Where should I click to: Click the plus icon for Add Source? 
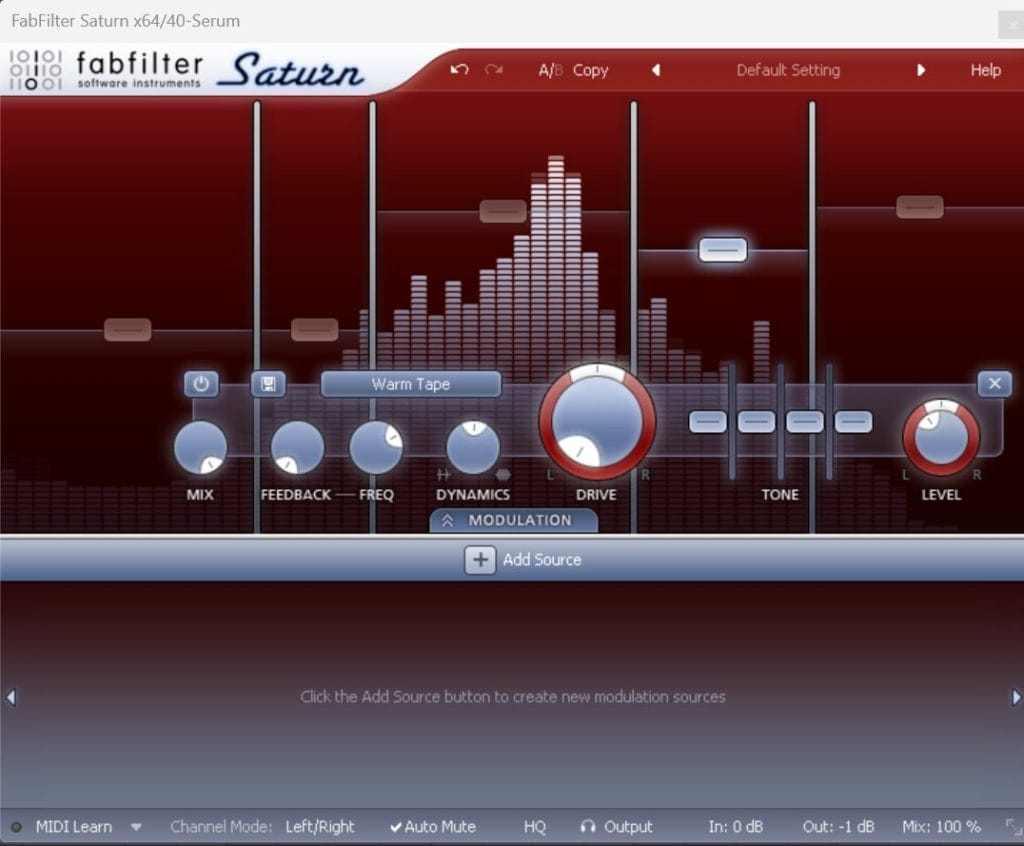(x=480, y=560)
